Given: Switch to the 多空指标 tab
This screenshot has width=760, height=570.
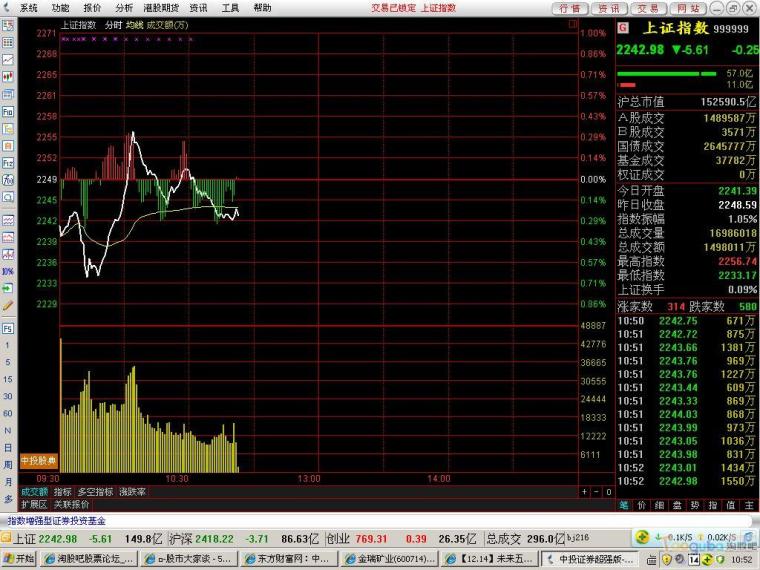Looking at the screenshot, I should [x=95, y=492].
